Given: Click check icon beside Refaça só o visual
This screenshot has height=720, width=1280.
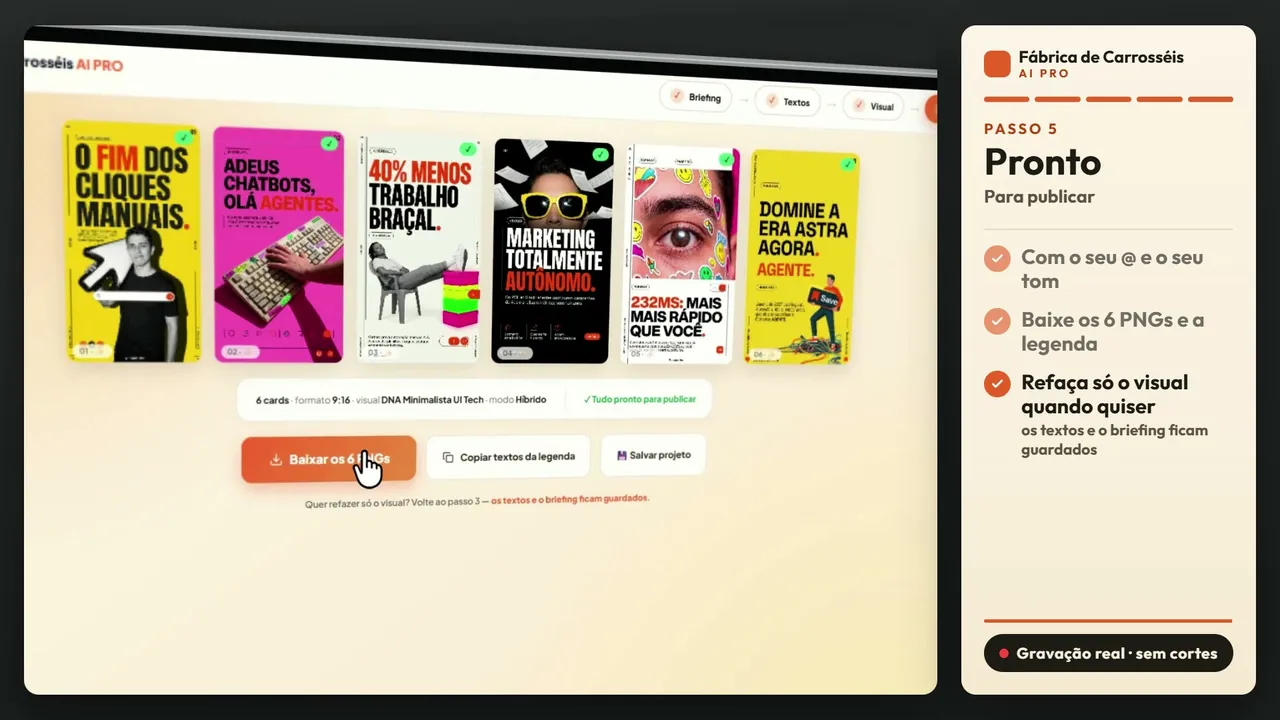Looking at the screenshot, I should (997, 384).
